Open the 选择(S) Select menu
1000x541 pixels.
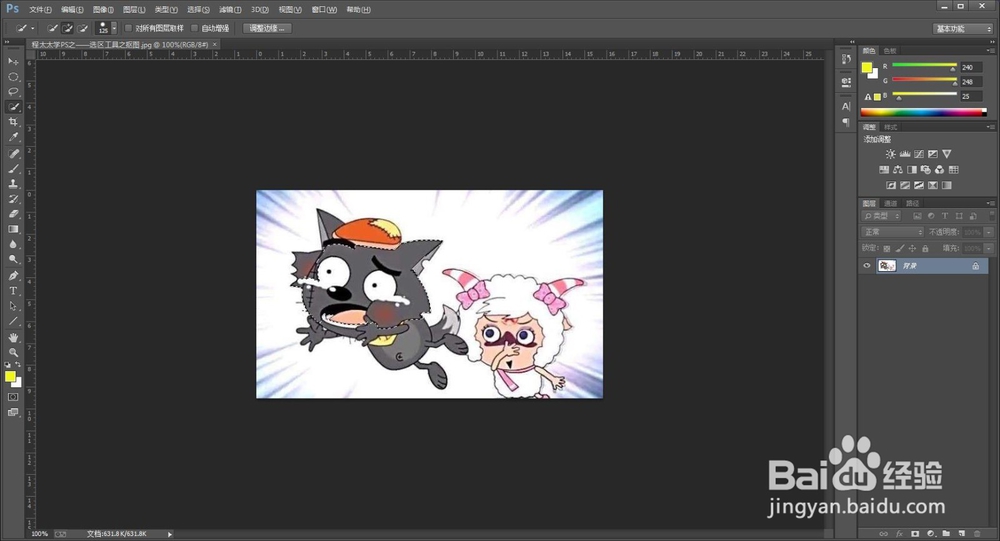coord(198,10)
